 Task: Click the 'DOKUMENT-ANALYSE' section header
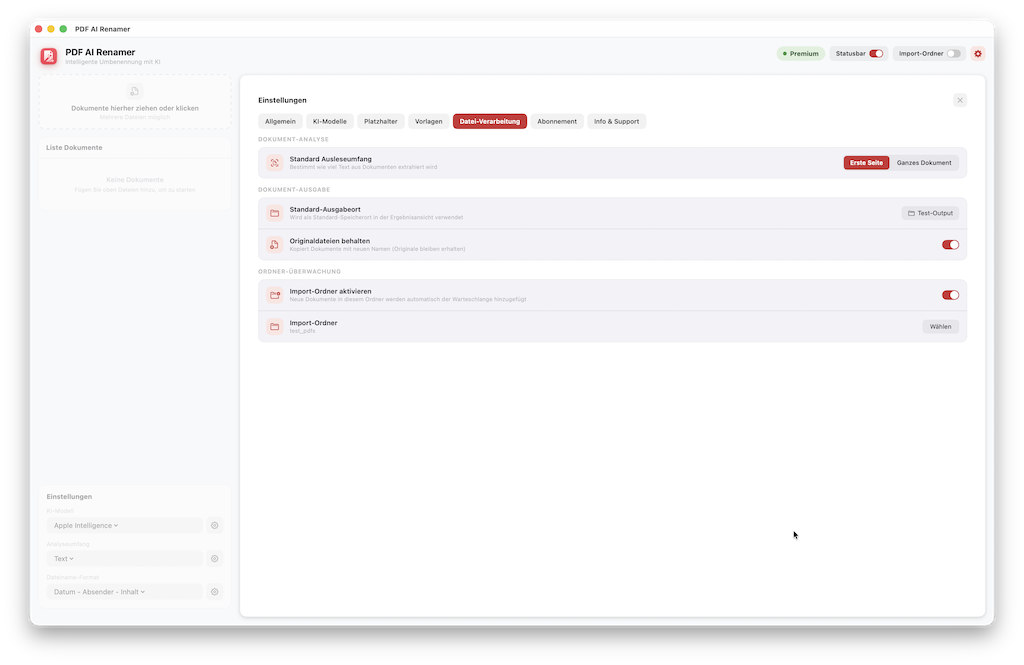[293, 139]
